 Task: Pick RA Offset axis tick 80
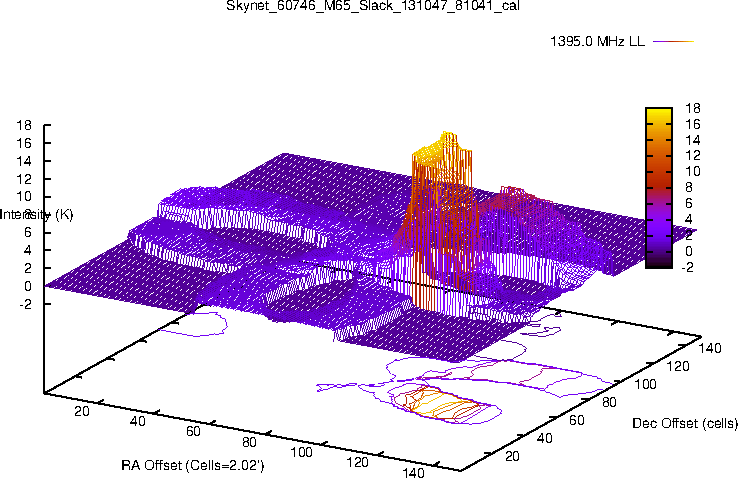[x=249, y=442]
